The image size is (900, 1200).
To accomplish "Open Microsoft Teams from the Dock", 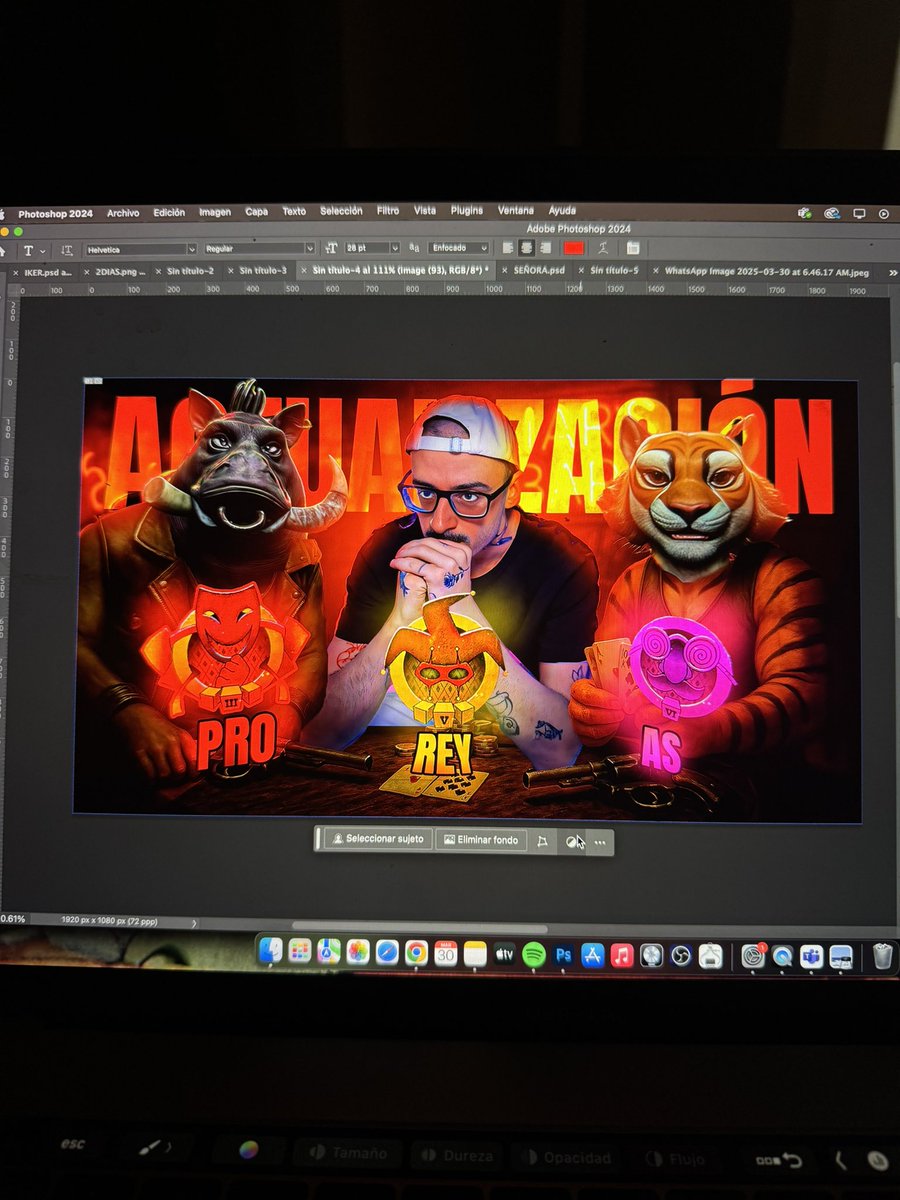I will [812, 957].
